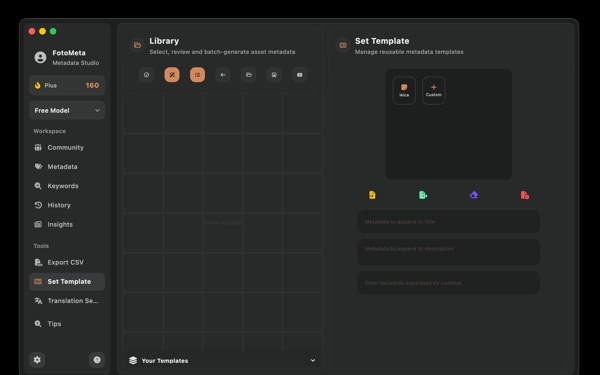Screen dimensions: 600x375
Task: Toggle the orange magic wand toolbar button
Action: [172, 75]
